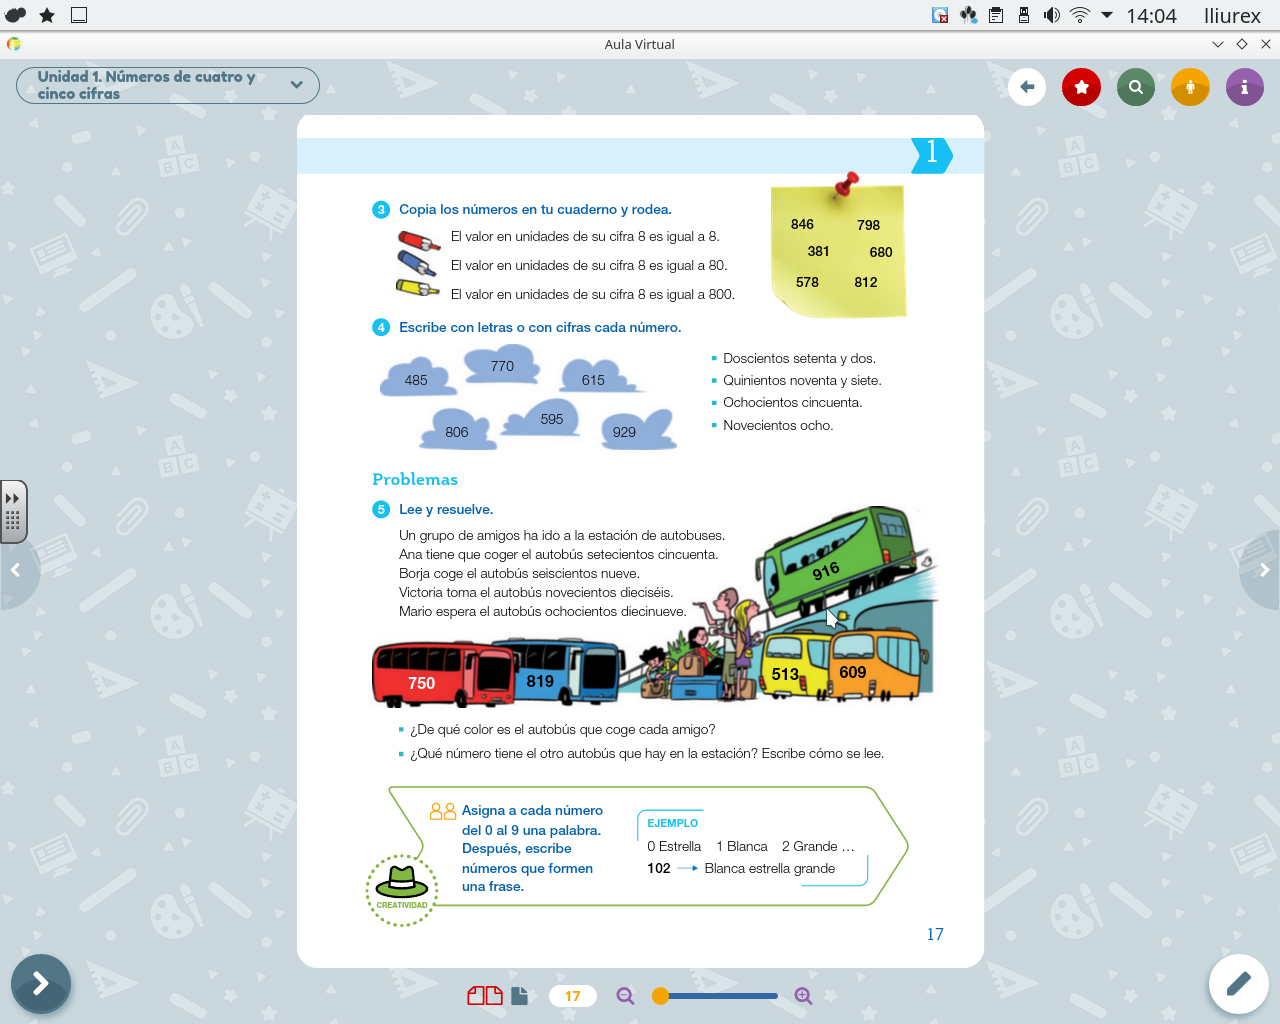Expand the left side tools panel
Screen dimensions: 1280x1024
[x=13, y=511]
